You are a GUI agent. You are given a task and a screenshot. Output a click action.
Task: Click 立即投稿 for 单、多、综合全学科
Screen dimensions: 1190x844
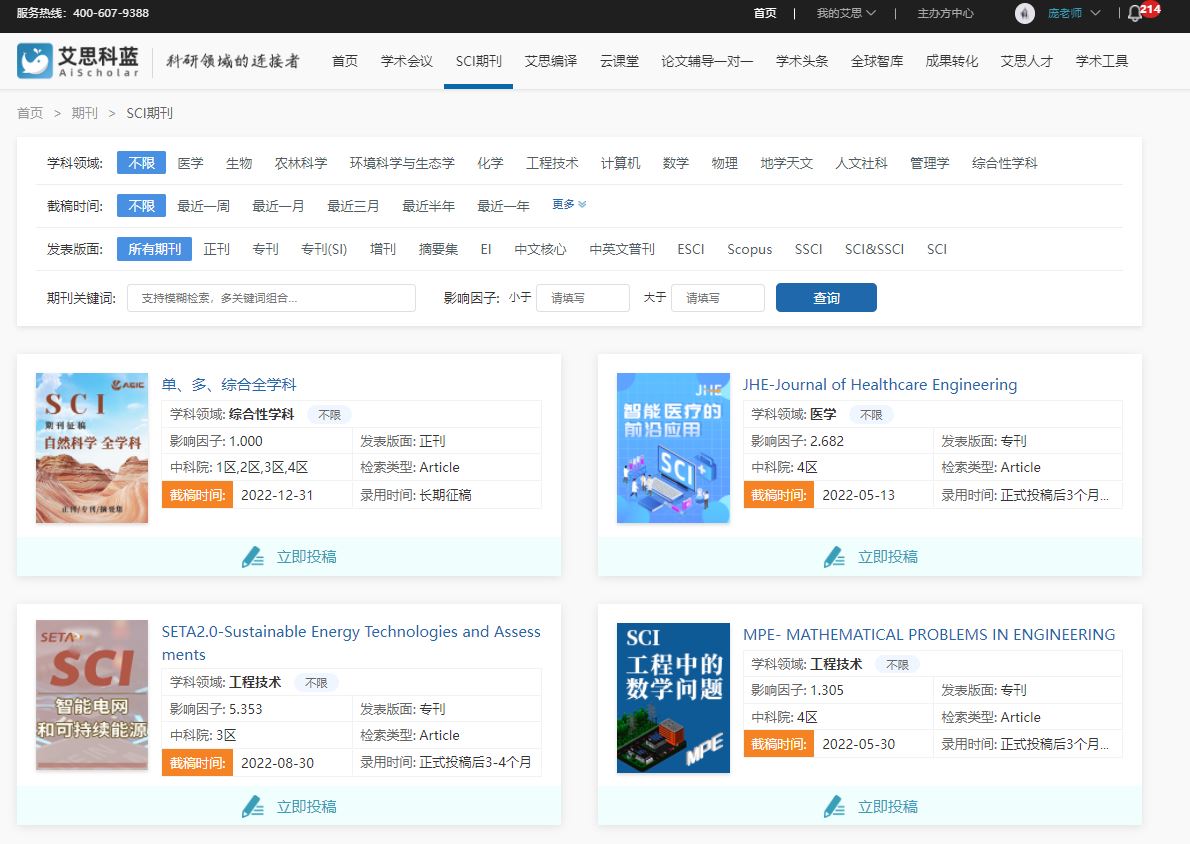pyautogui.click(x=306, y=557)
